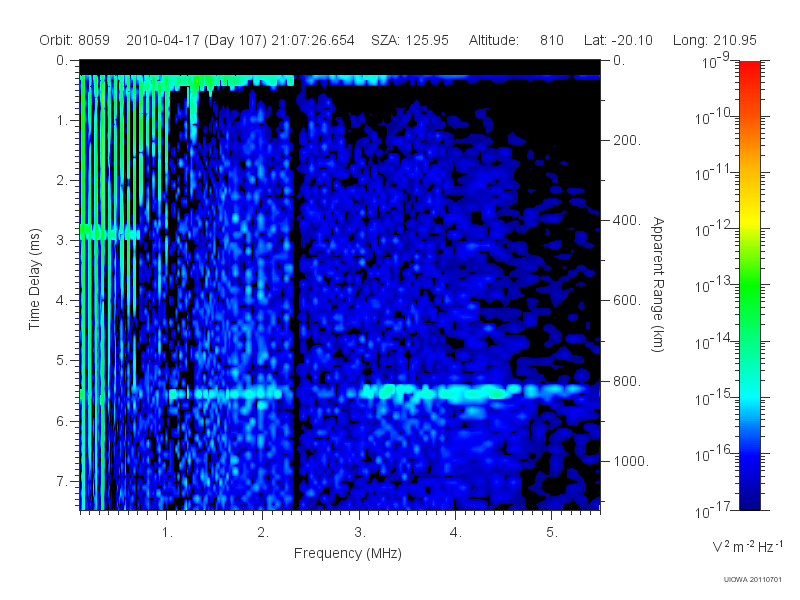Click the SZA: 125.95 header value
800x600 pixels.
pyautogui.click(x=410, y=40)
